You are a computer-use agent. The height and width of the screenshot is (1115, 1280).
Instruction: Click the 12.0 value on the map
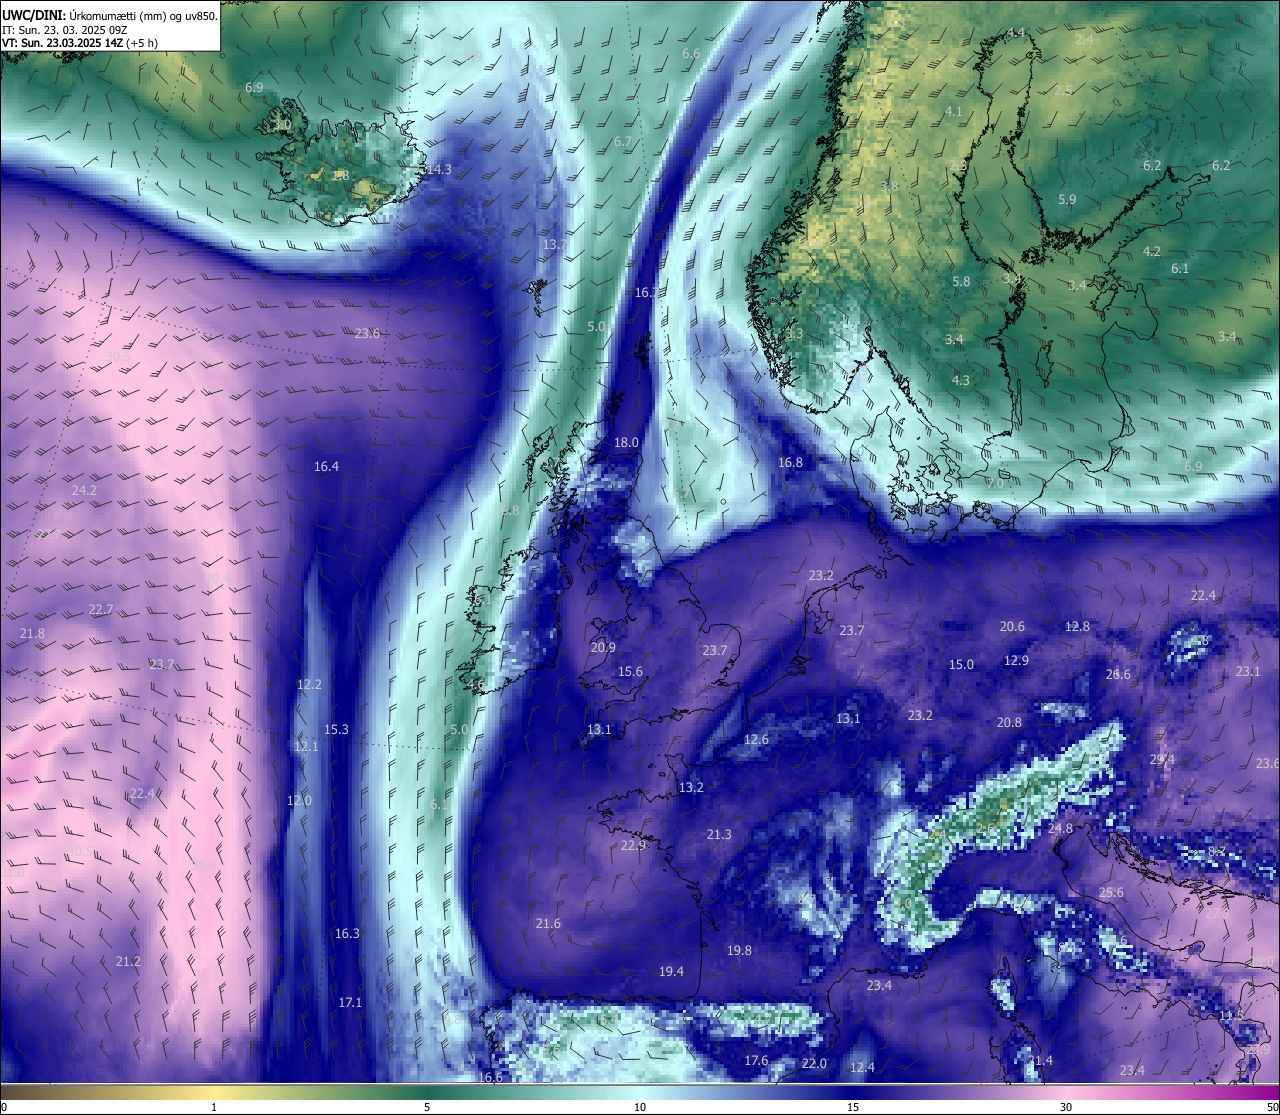(299, 801)
